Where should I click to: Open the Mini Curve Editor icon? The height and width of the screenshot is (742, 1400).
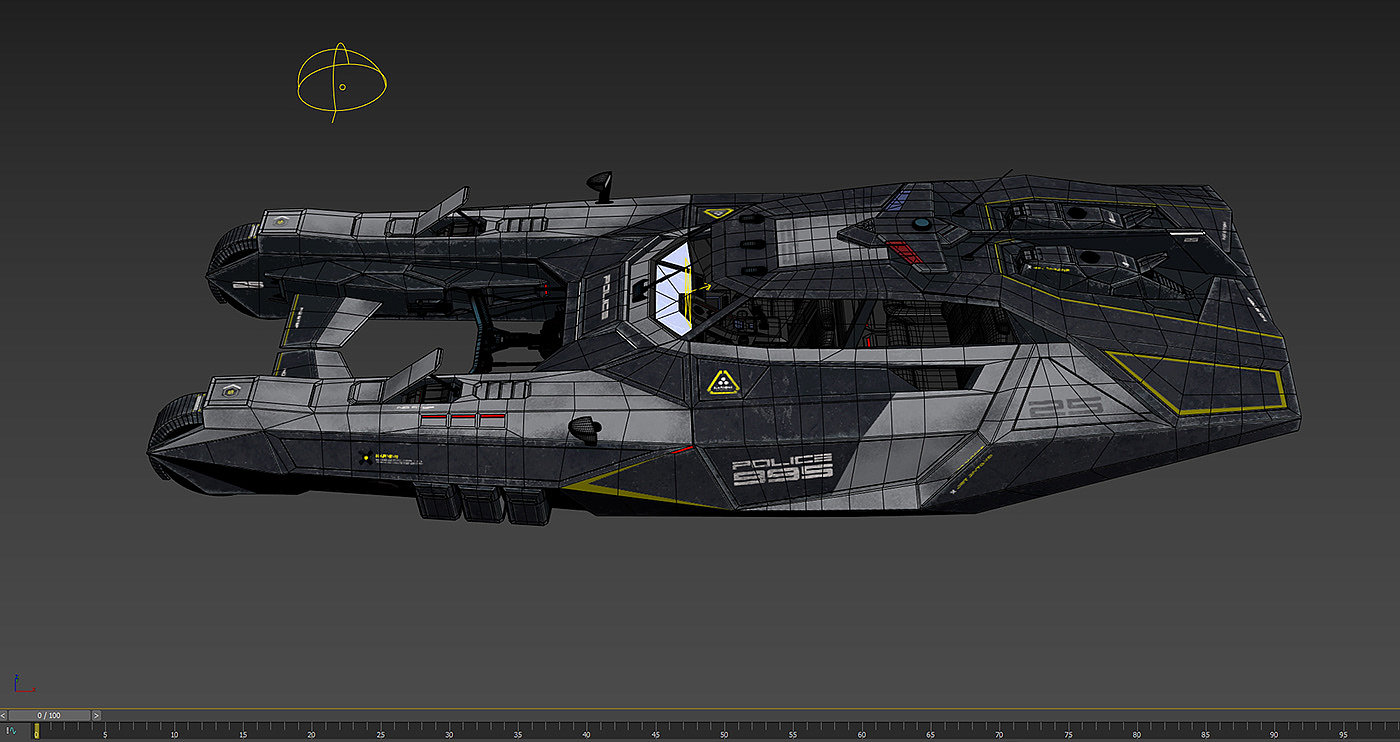[12, 731]
